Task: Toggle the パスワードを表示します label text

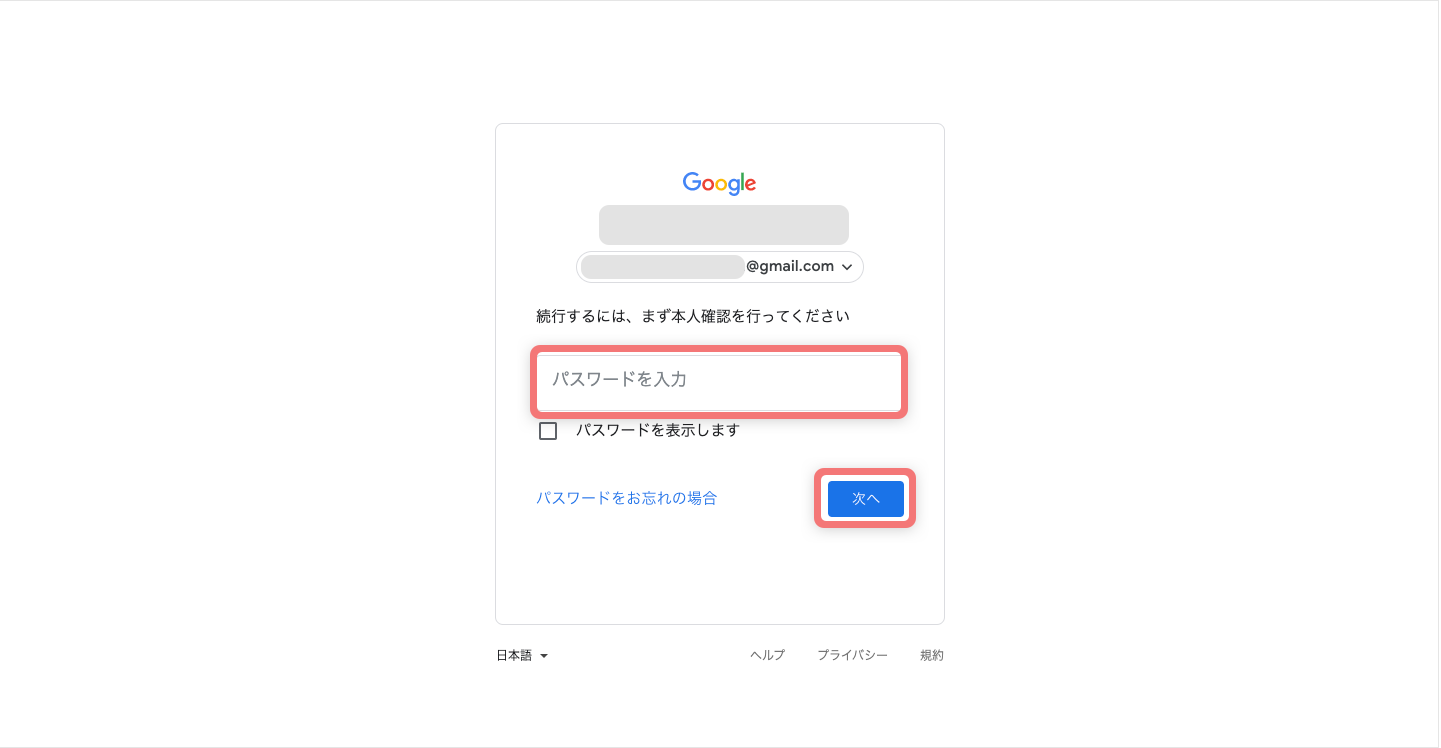Action: click(x=657, y=430)
